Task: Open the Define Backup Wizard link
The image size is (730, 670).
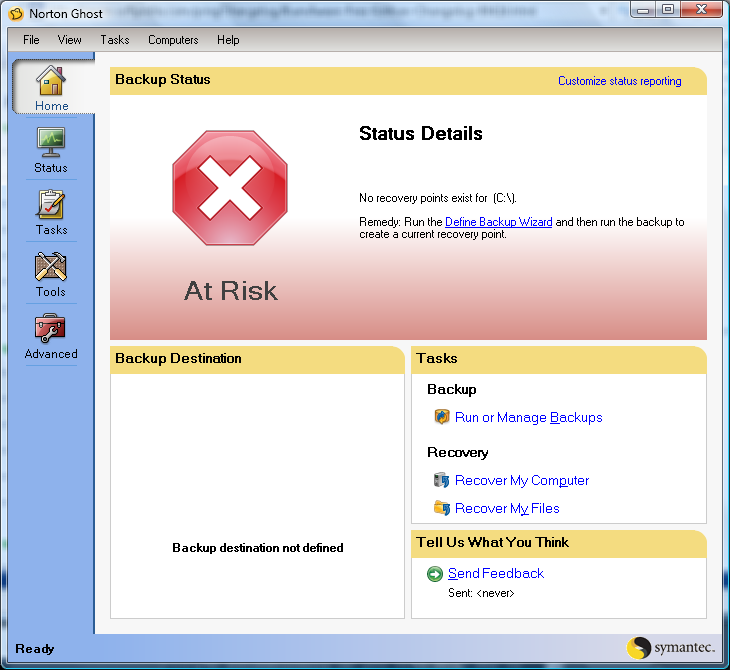Action: tap(499, 222)
